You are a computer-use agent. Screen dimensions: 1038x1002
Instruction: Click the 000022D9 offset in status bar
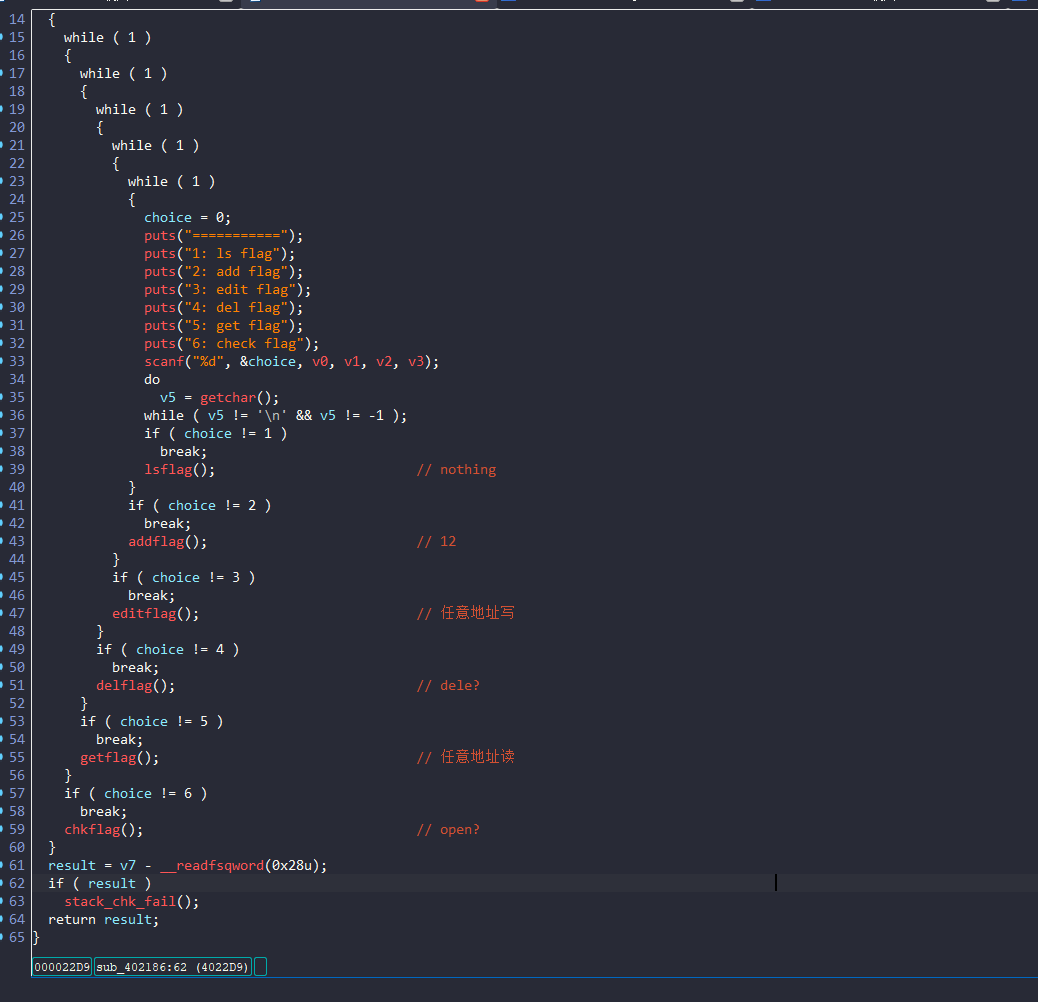click(x=62, y=967)
